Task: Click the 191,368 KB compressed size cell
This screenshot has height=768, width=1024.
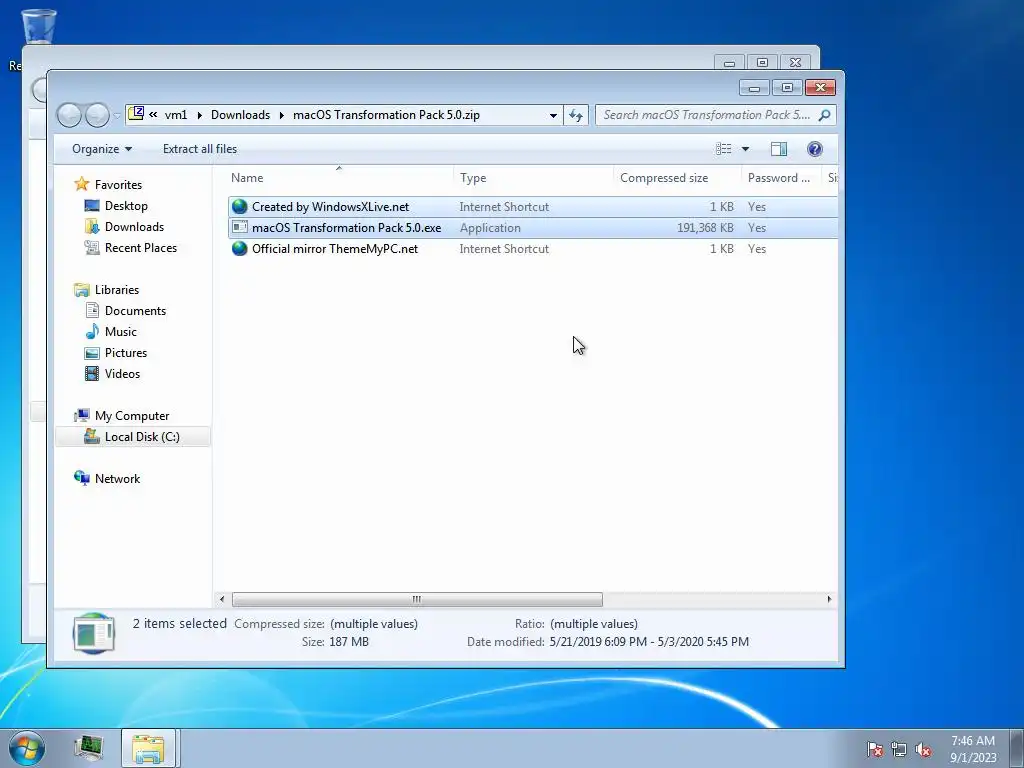Action: tap(705, 227)
